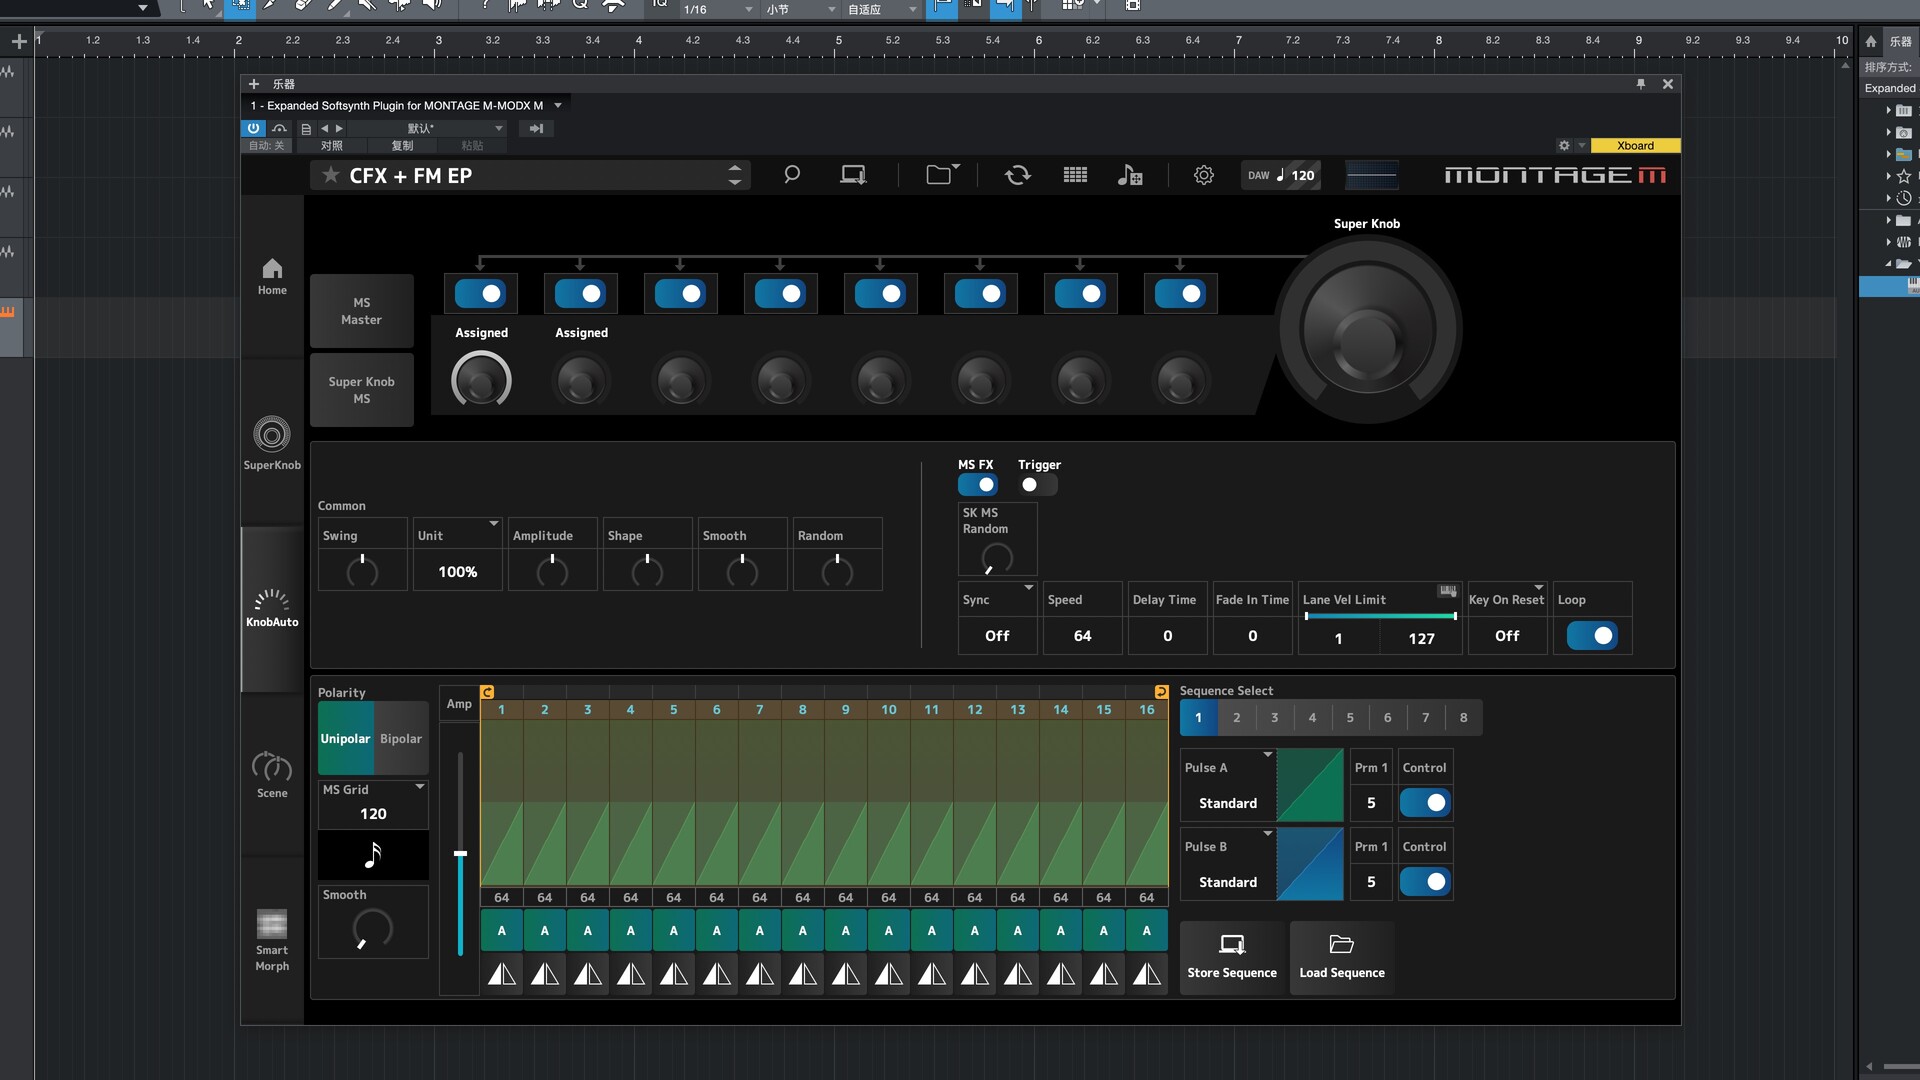Toggle the MS FX switch
Screen dimensions: 1920x1080
977,485
